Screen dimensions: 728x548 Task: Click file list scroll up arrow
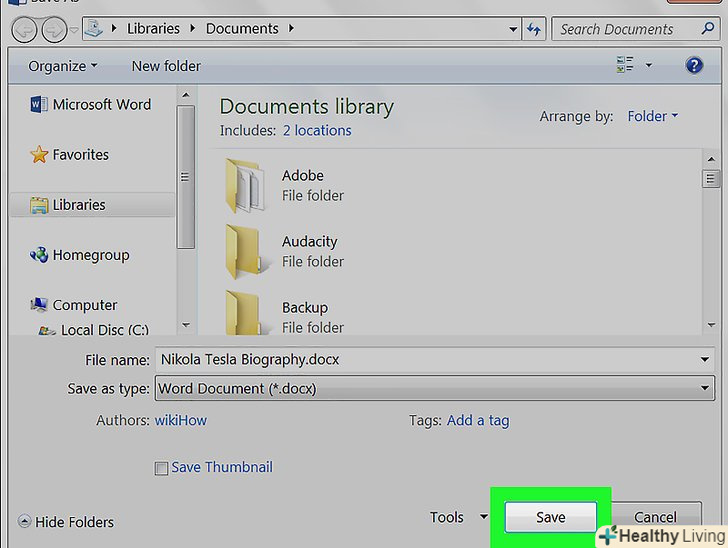click(x=711, y=159)
